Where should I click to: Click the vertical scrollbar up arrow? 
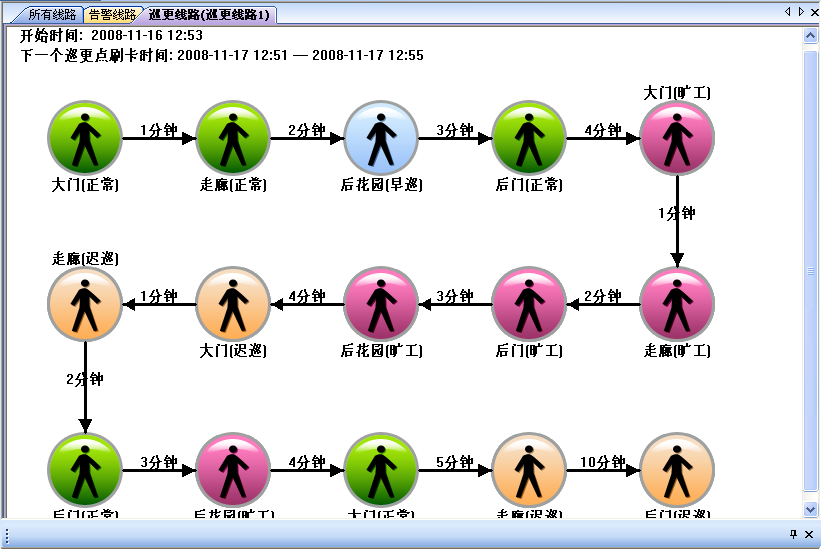point(811,34)
